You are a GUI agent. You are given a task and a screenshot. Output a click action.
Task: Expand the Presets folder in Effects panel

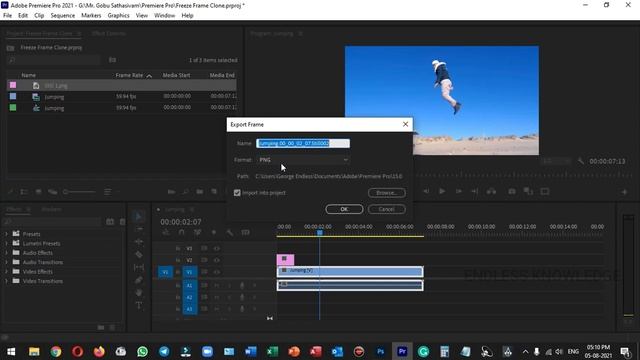pyautogui.click(x=6, y=234)
